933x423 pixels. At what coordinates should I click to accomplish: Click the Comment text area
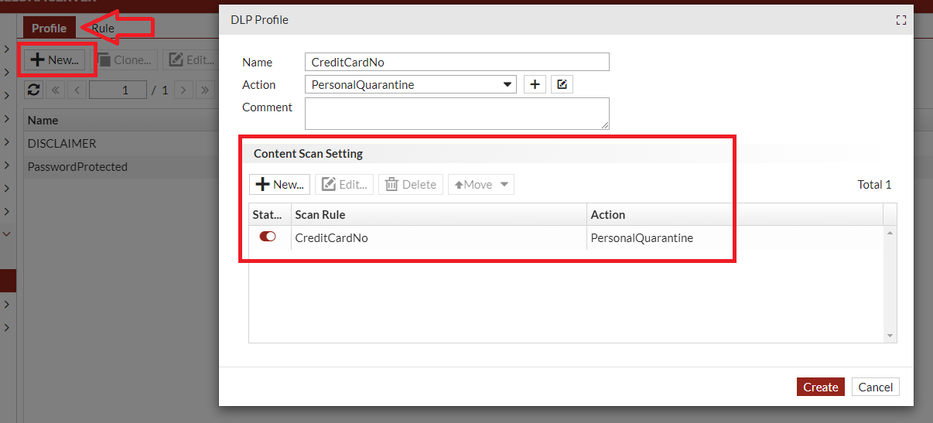[x=457, y=113]
